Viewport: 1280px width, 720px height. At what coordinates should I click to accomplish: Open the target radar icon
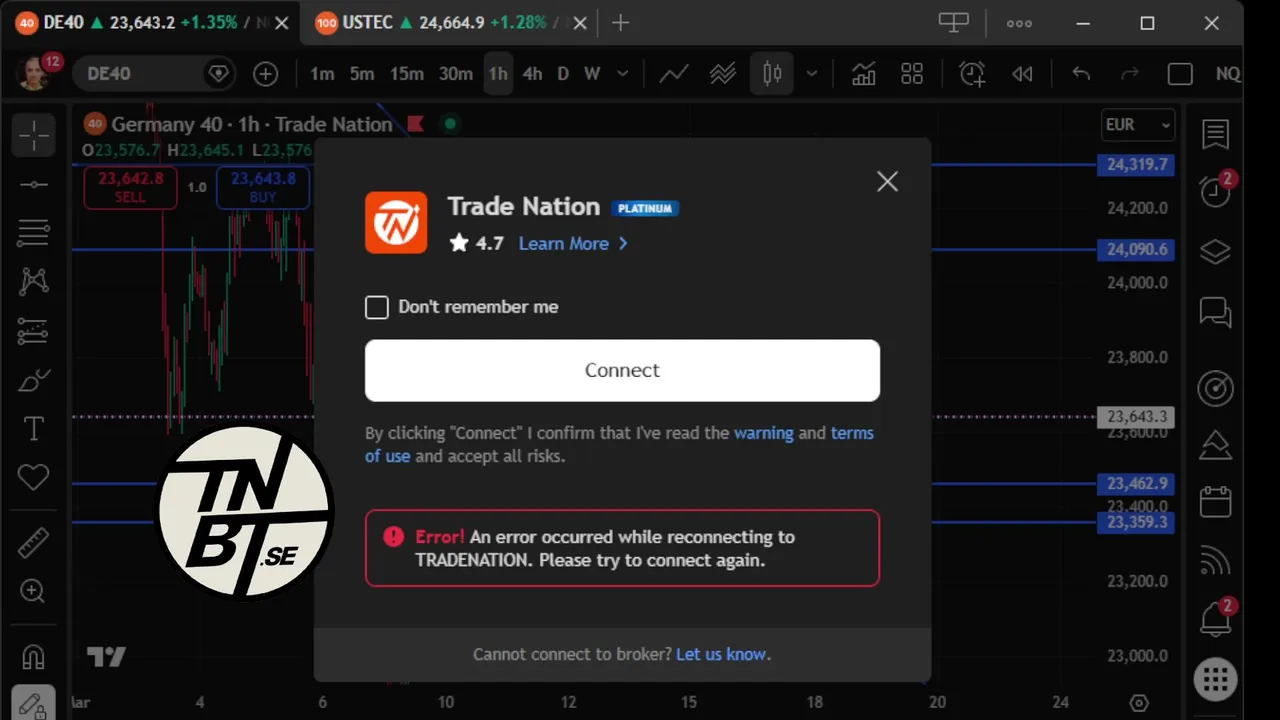click(x=1215, y=389)
